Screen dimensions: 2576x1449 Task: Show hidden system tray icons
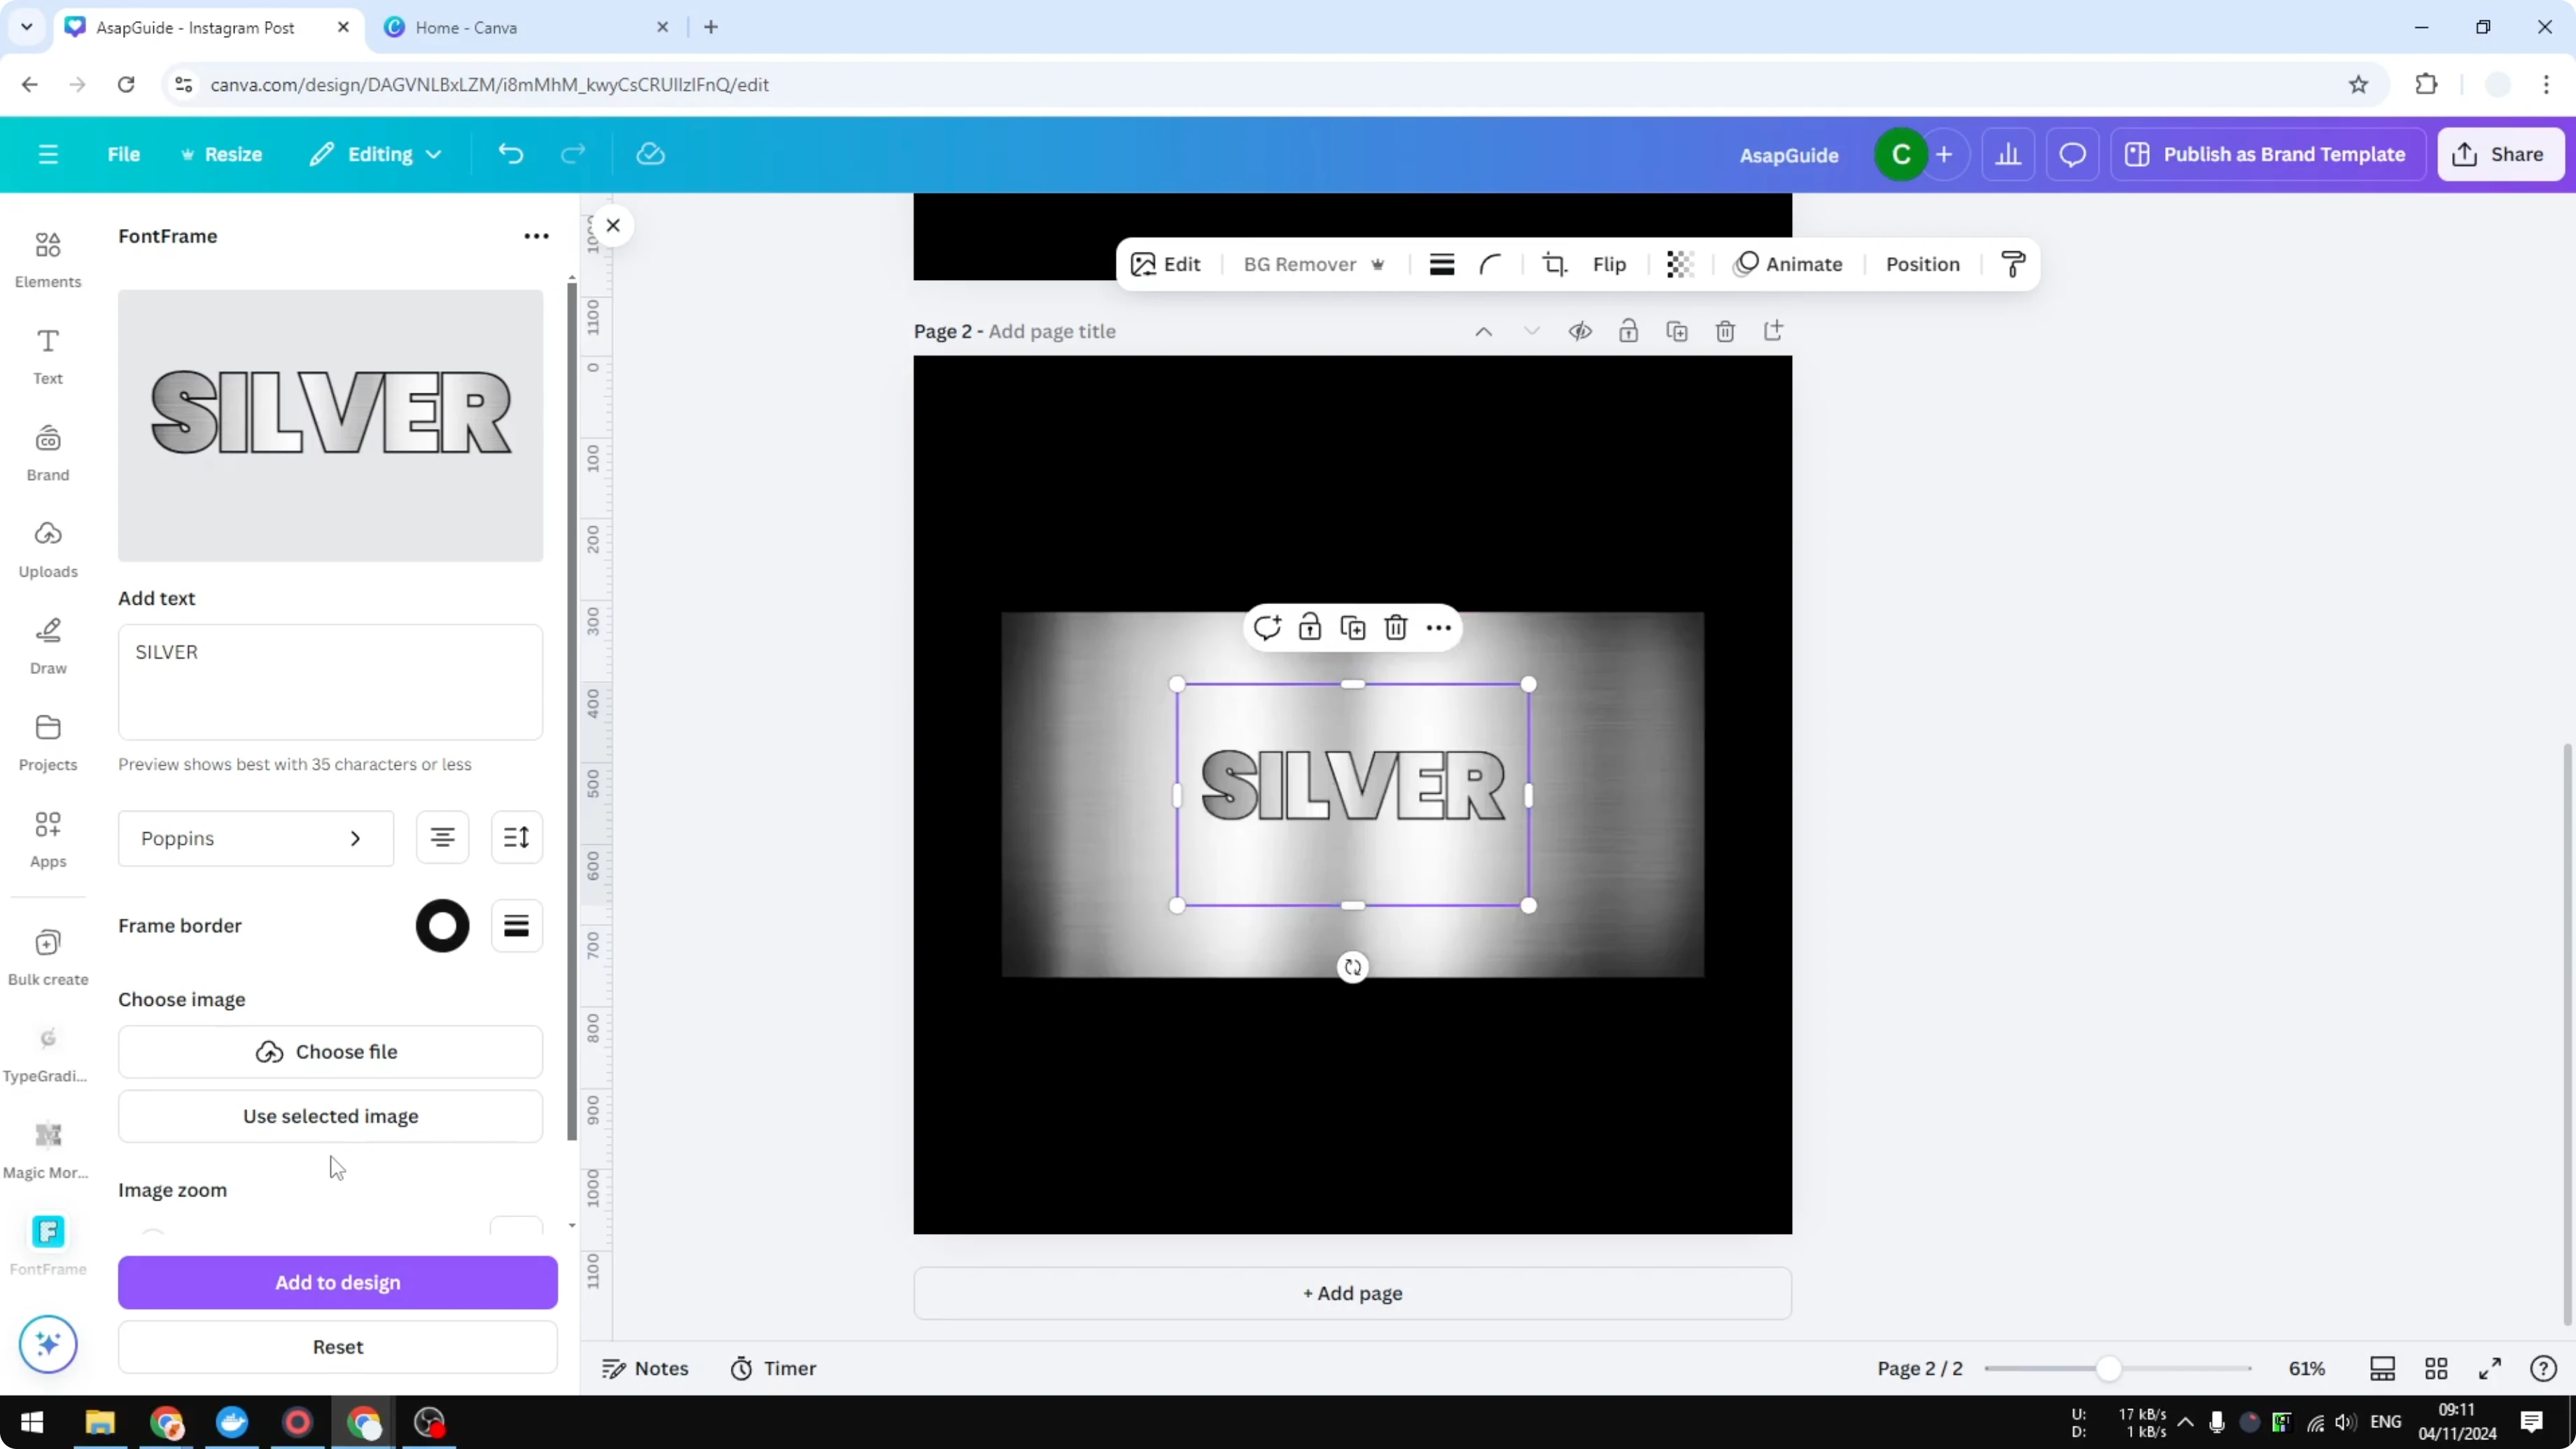pos(2186,1422)
